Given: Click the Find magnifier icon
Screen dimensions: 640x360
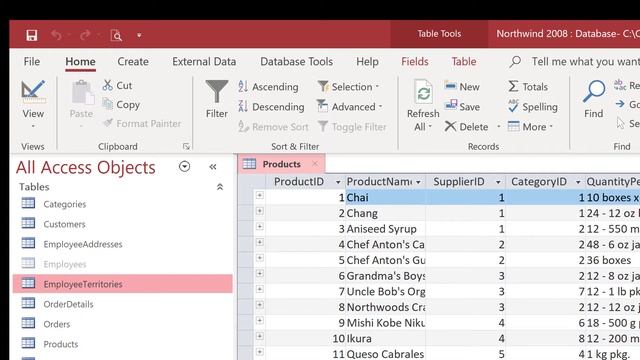Looking at the screenshot, I should [594, 91].
